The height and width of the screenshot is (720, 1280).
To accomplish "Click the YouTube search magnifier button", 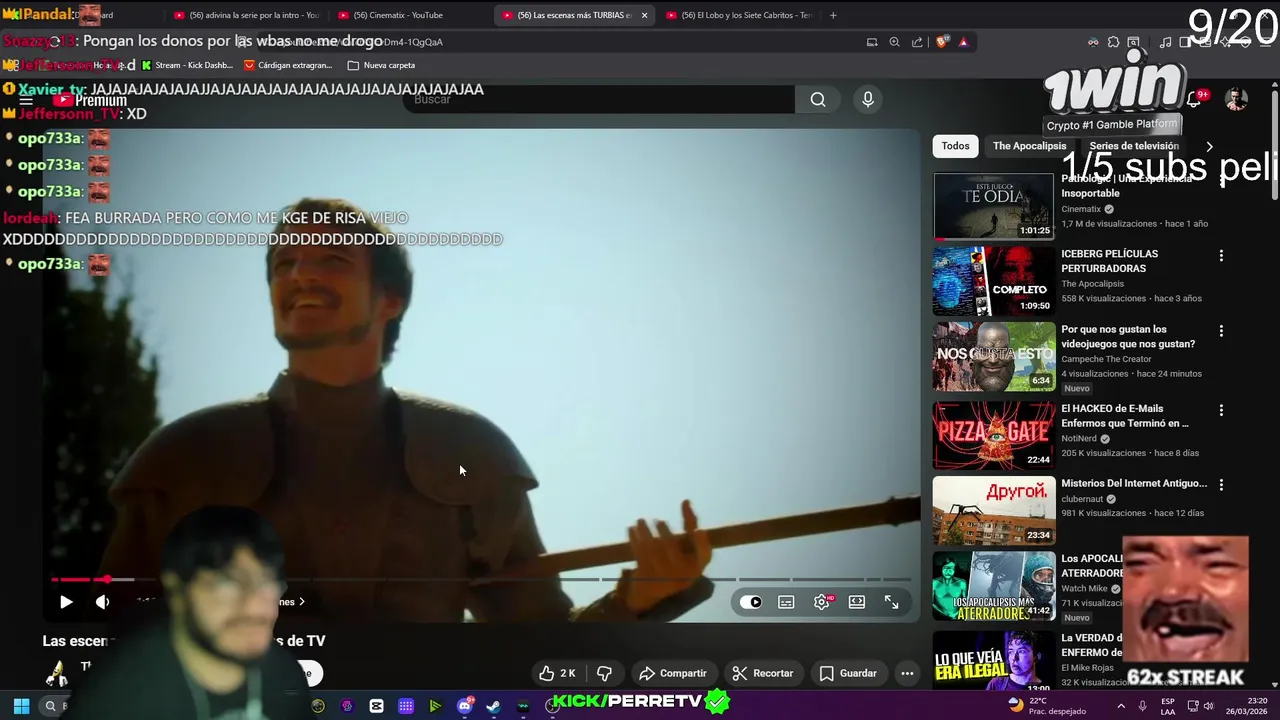I will point(818,99).
